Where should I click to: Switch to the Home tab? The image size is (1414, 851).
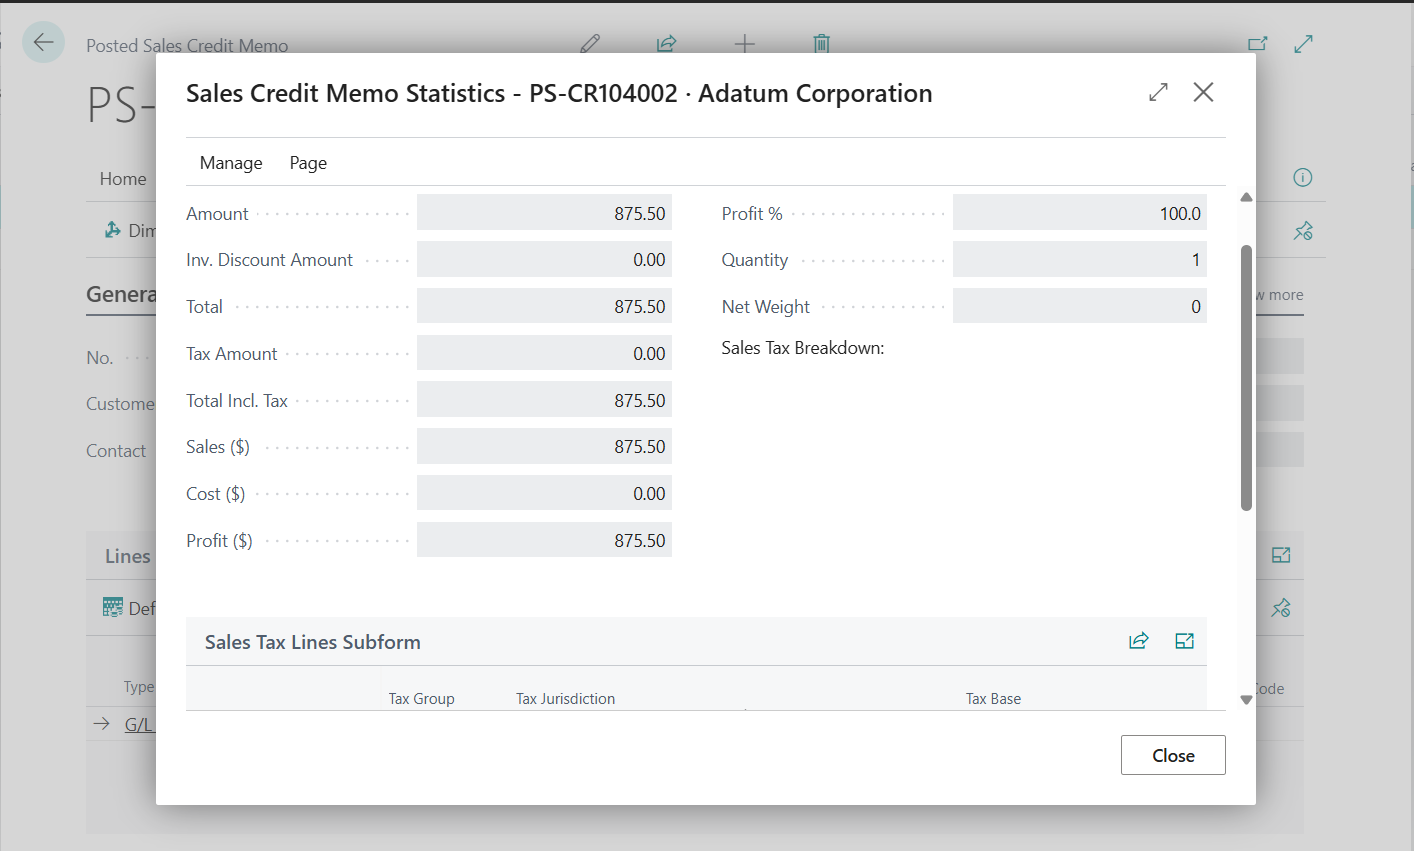(123, 178)
